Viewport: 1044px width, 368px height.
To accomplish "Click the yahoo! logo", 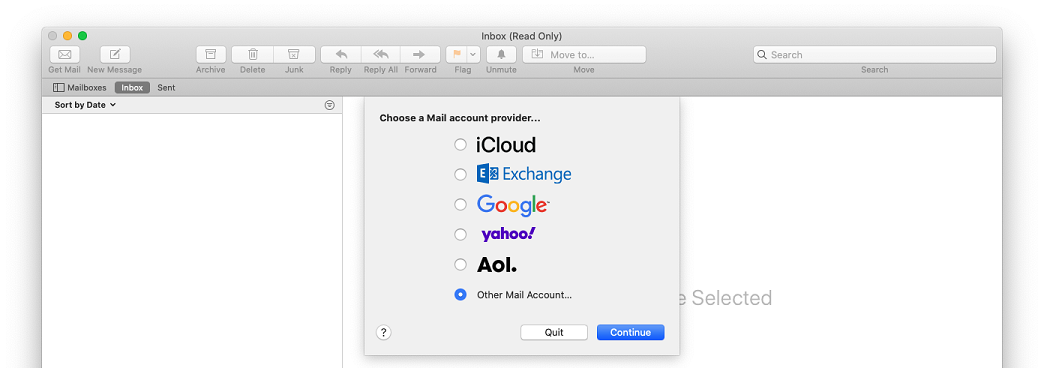I will tap(509, 234).
